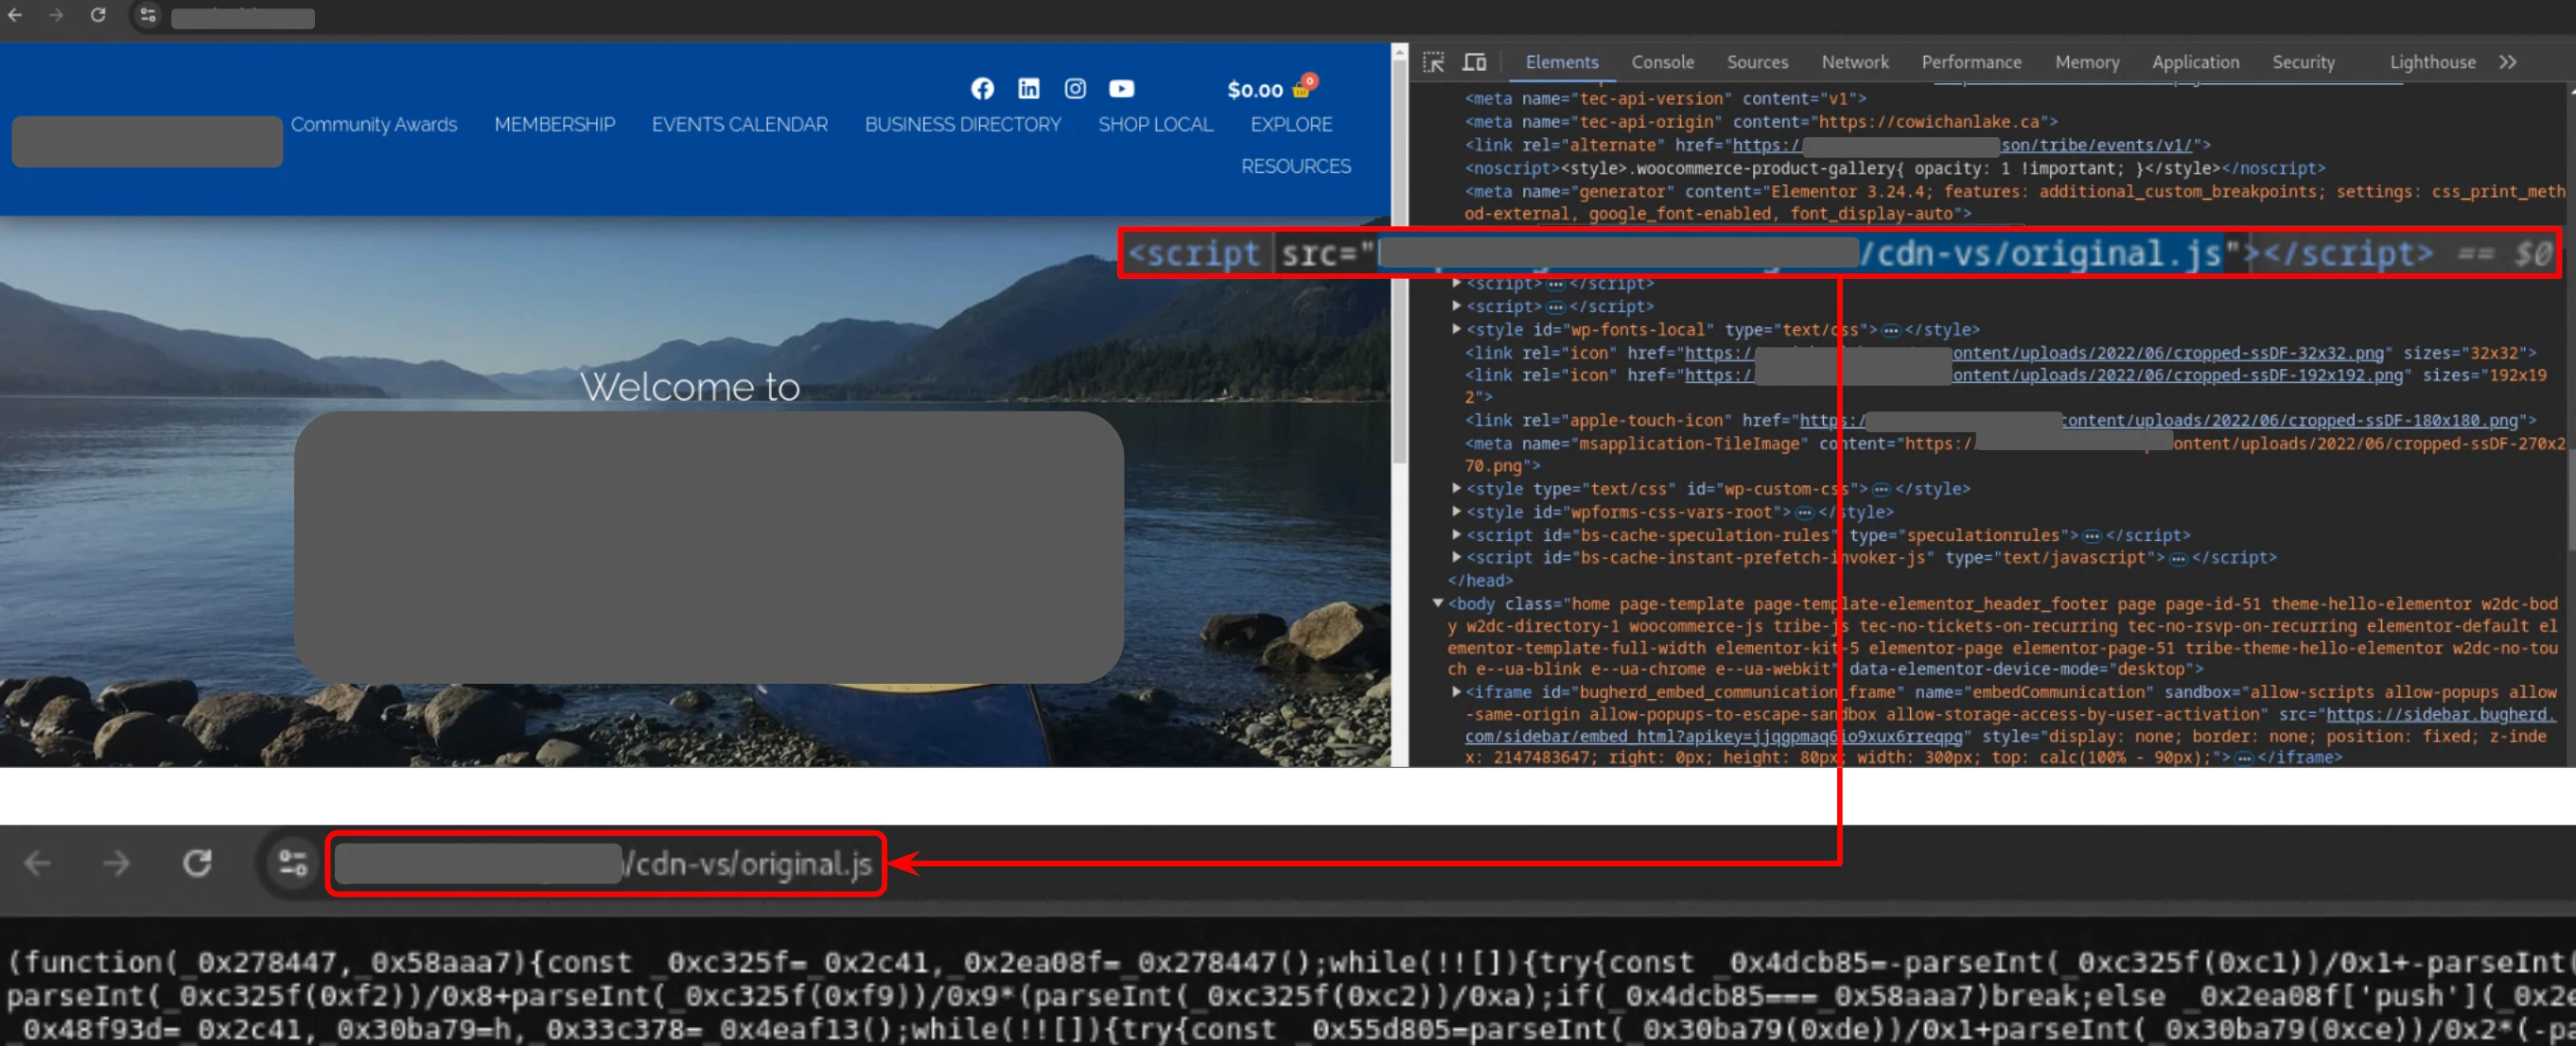Open the Security tab
This screenshot has width=2576, height=1046.
[x=2303, y=62]
